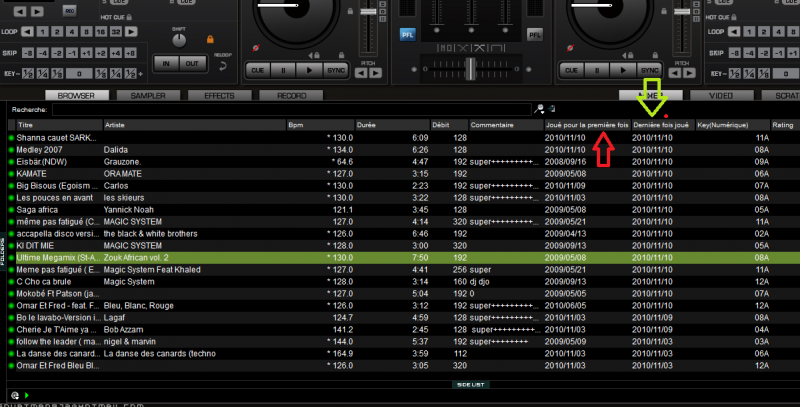Halve the loop with left deck LOOP left arrow
Viewport: 800px width, 407px height.
(28, 32)
